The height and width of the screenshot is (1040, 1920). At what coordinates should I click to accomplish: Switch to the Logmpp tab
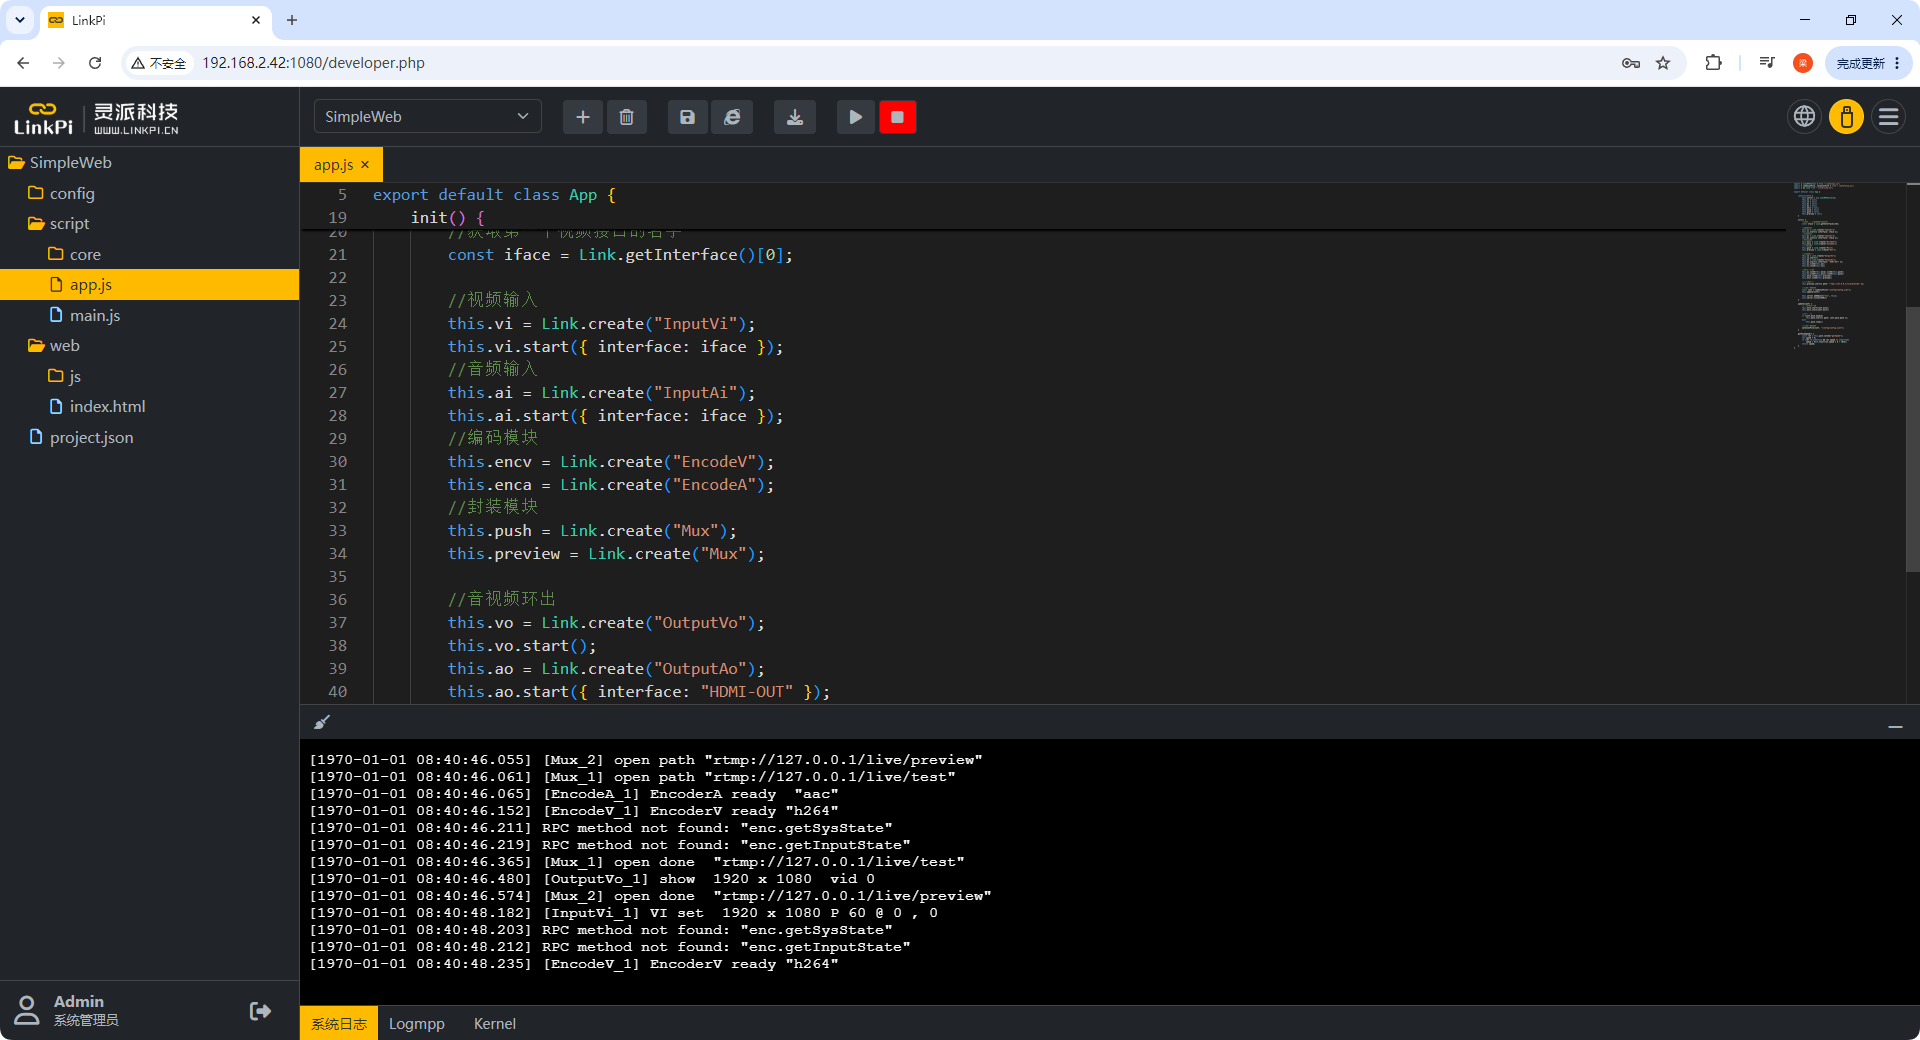417,1023
